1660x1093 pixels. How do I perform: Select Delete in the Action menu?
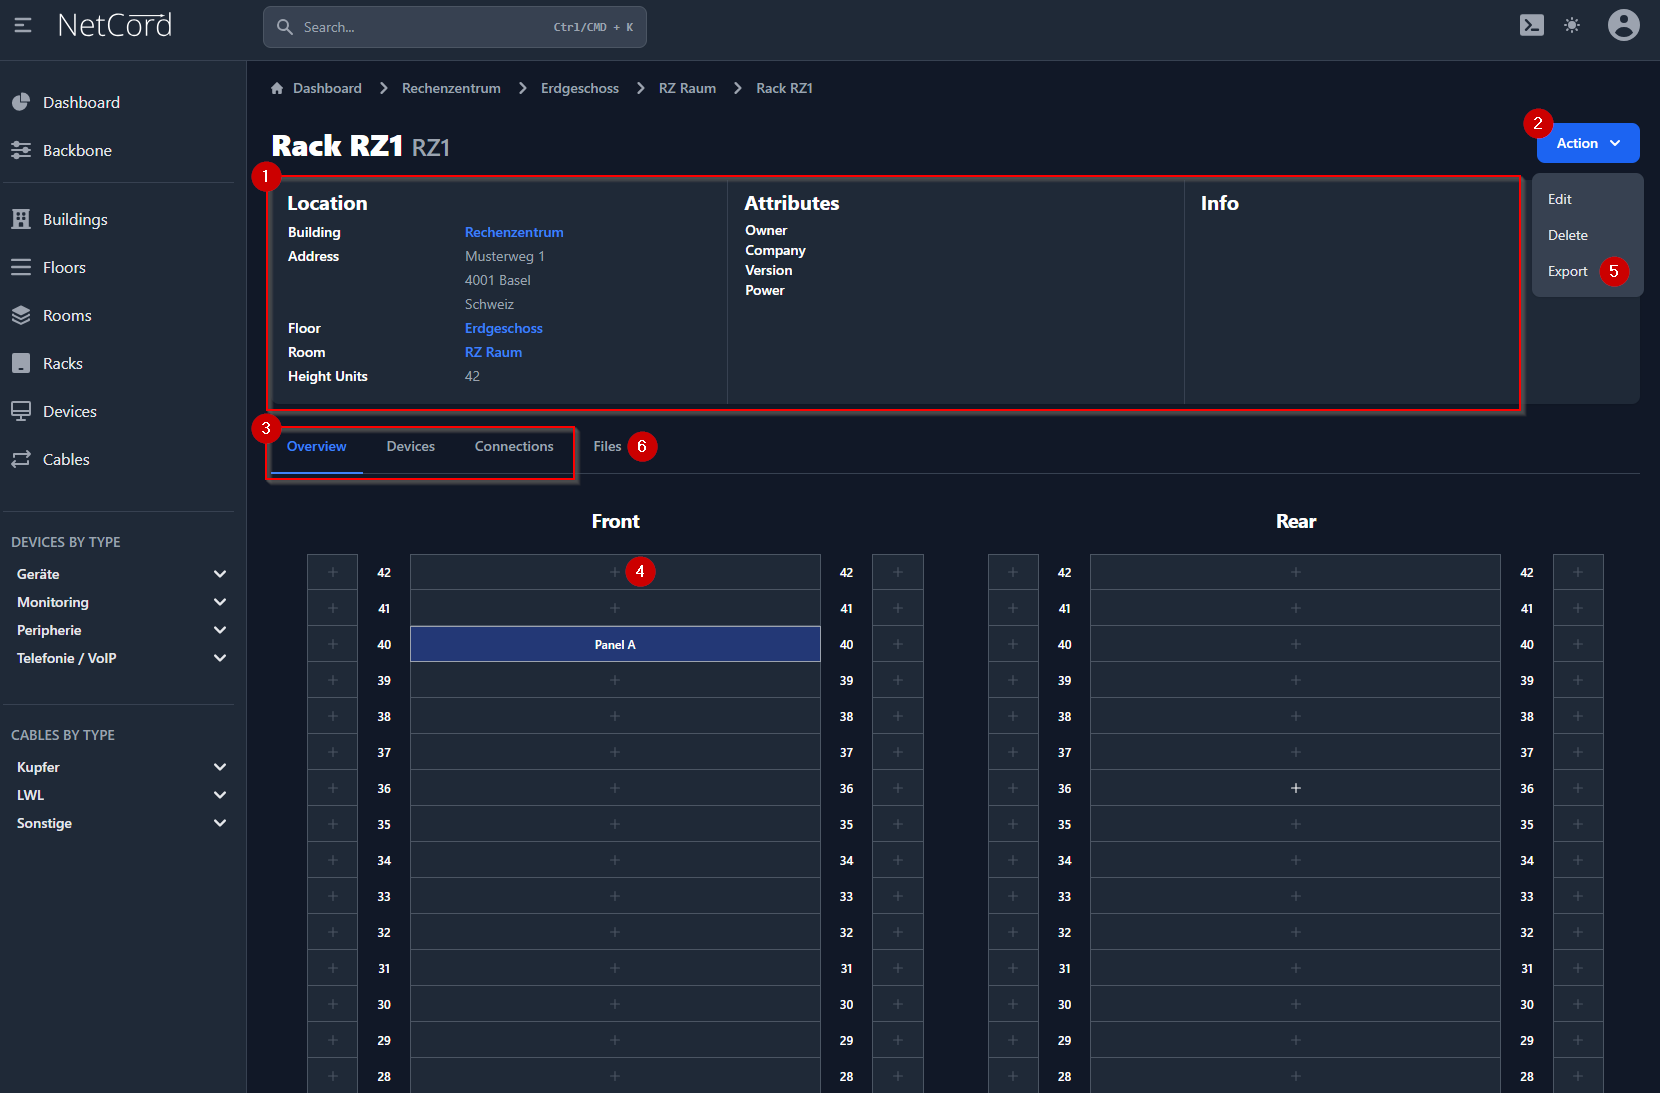1567,236
